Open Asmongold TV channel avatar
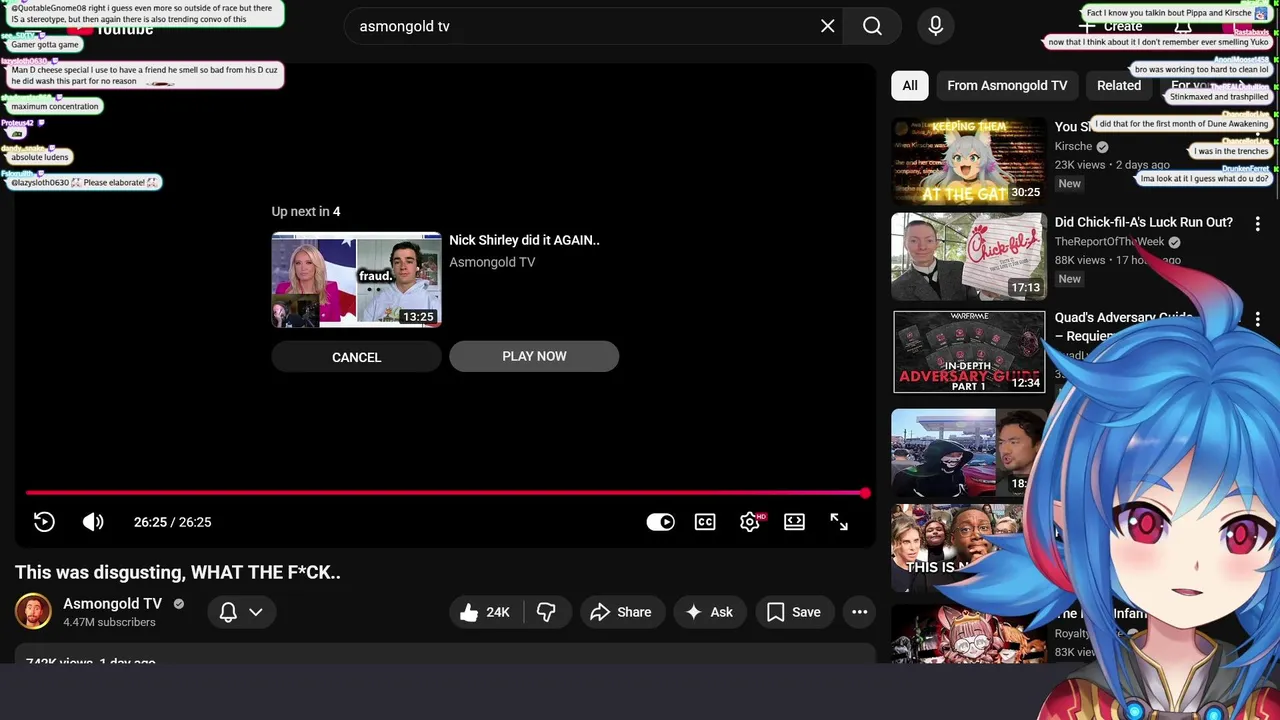This screenshot has height=720, width=1280. [x=33, y=611]
